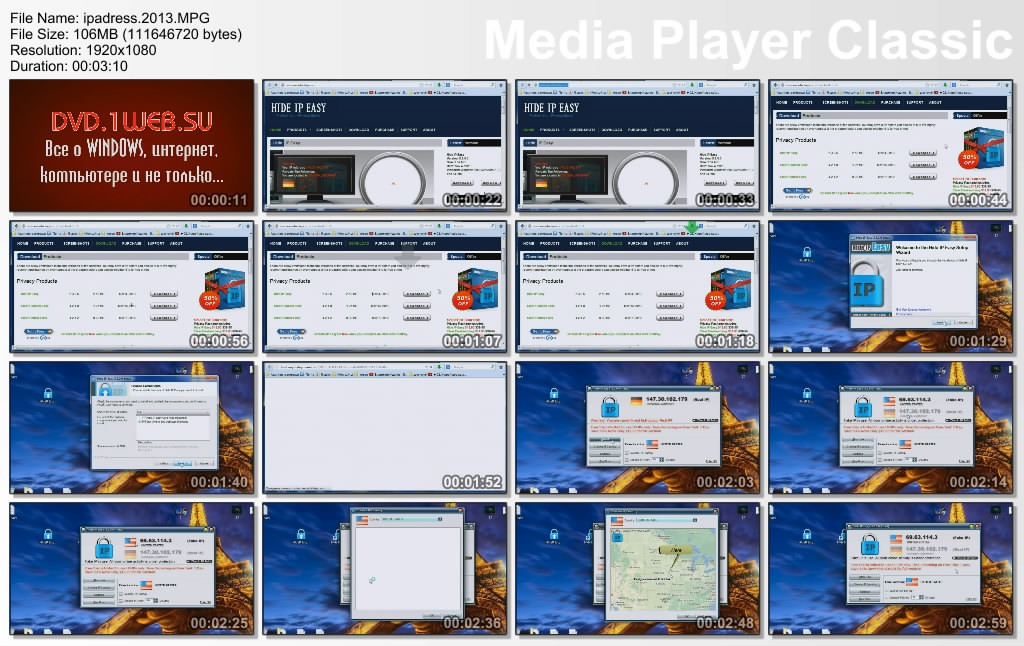This screenshot has width=1024, height=646.
Task: Select the DVD.1WEB.SU title thumbnail at 00:00:11
Action: coord(132,146)
